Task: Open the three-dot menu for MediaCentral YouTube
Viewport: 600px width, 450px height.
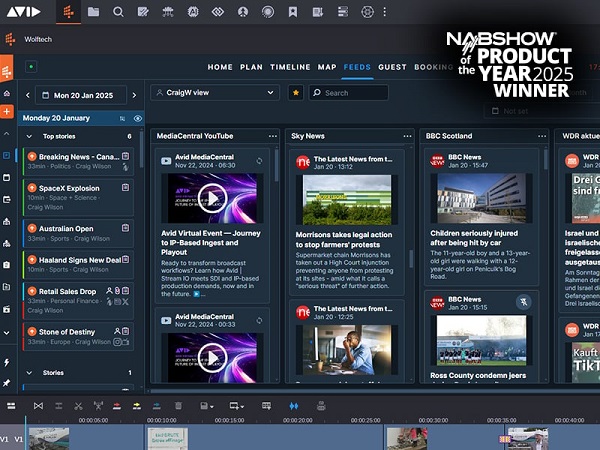Action: (272, 135)
